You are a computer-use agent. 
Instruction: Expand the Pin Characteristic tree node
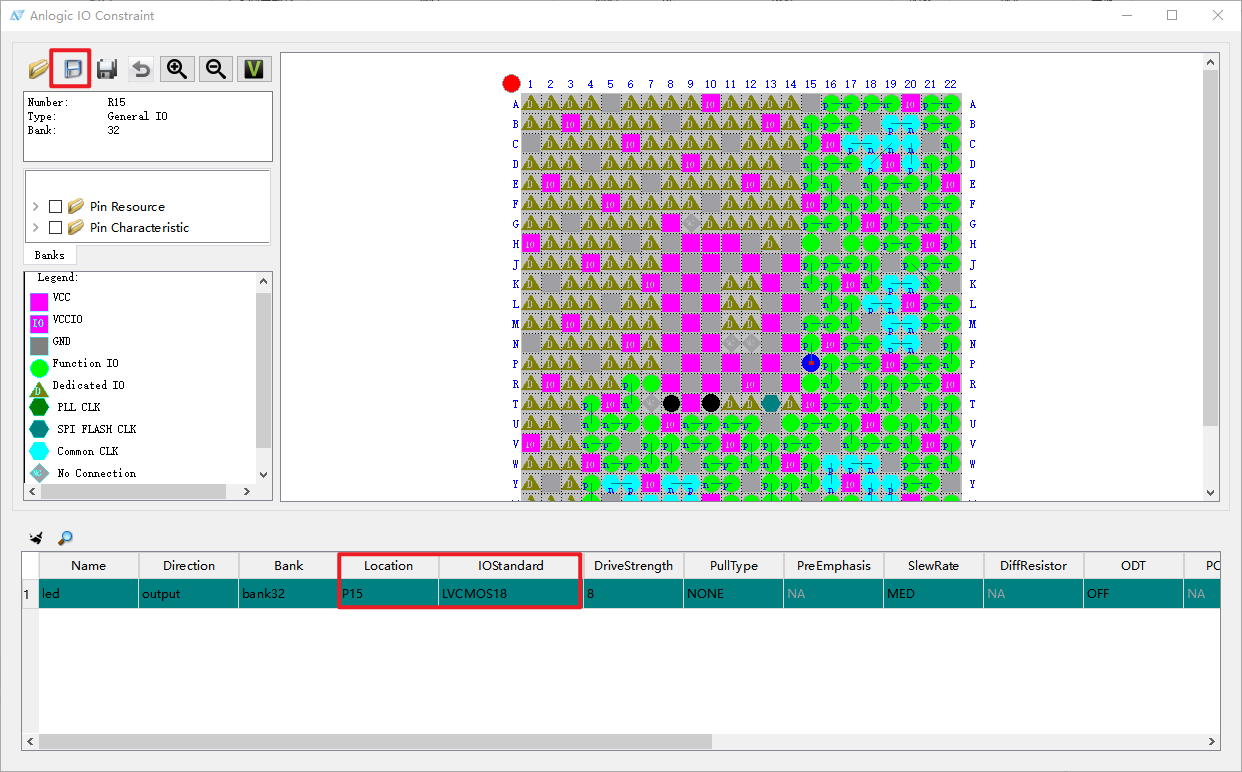point(36,227)
